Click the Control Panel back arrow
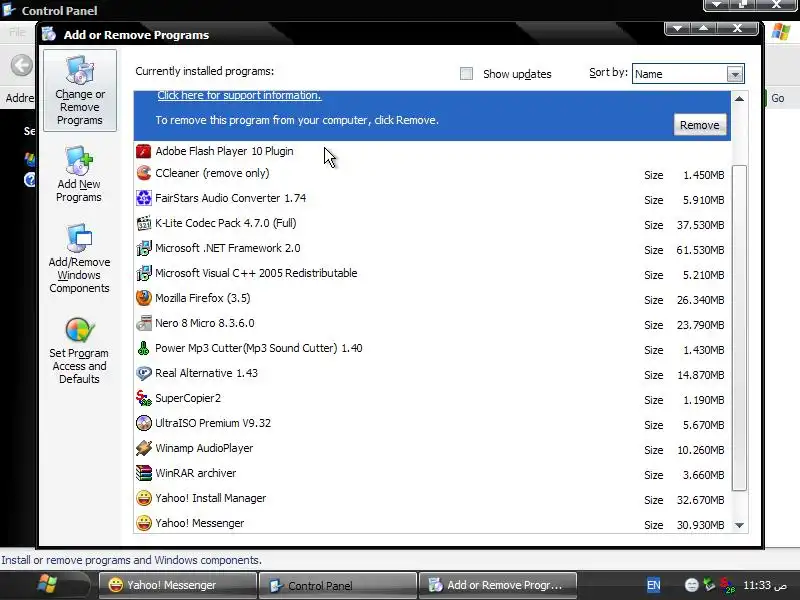 (21, 65)
